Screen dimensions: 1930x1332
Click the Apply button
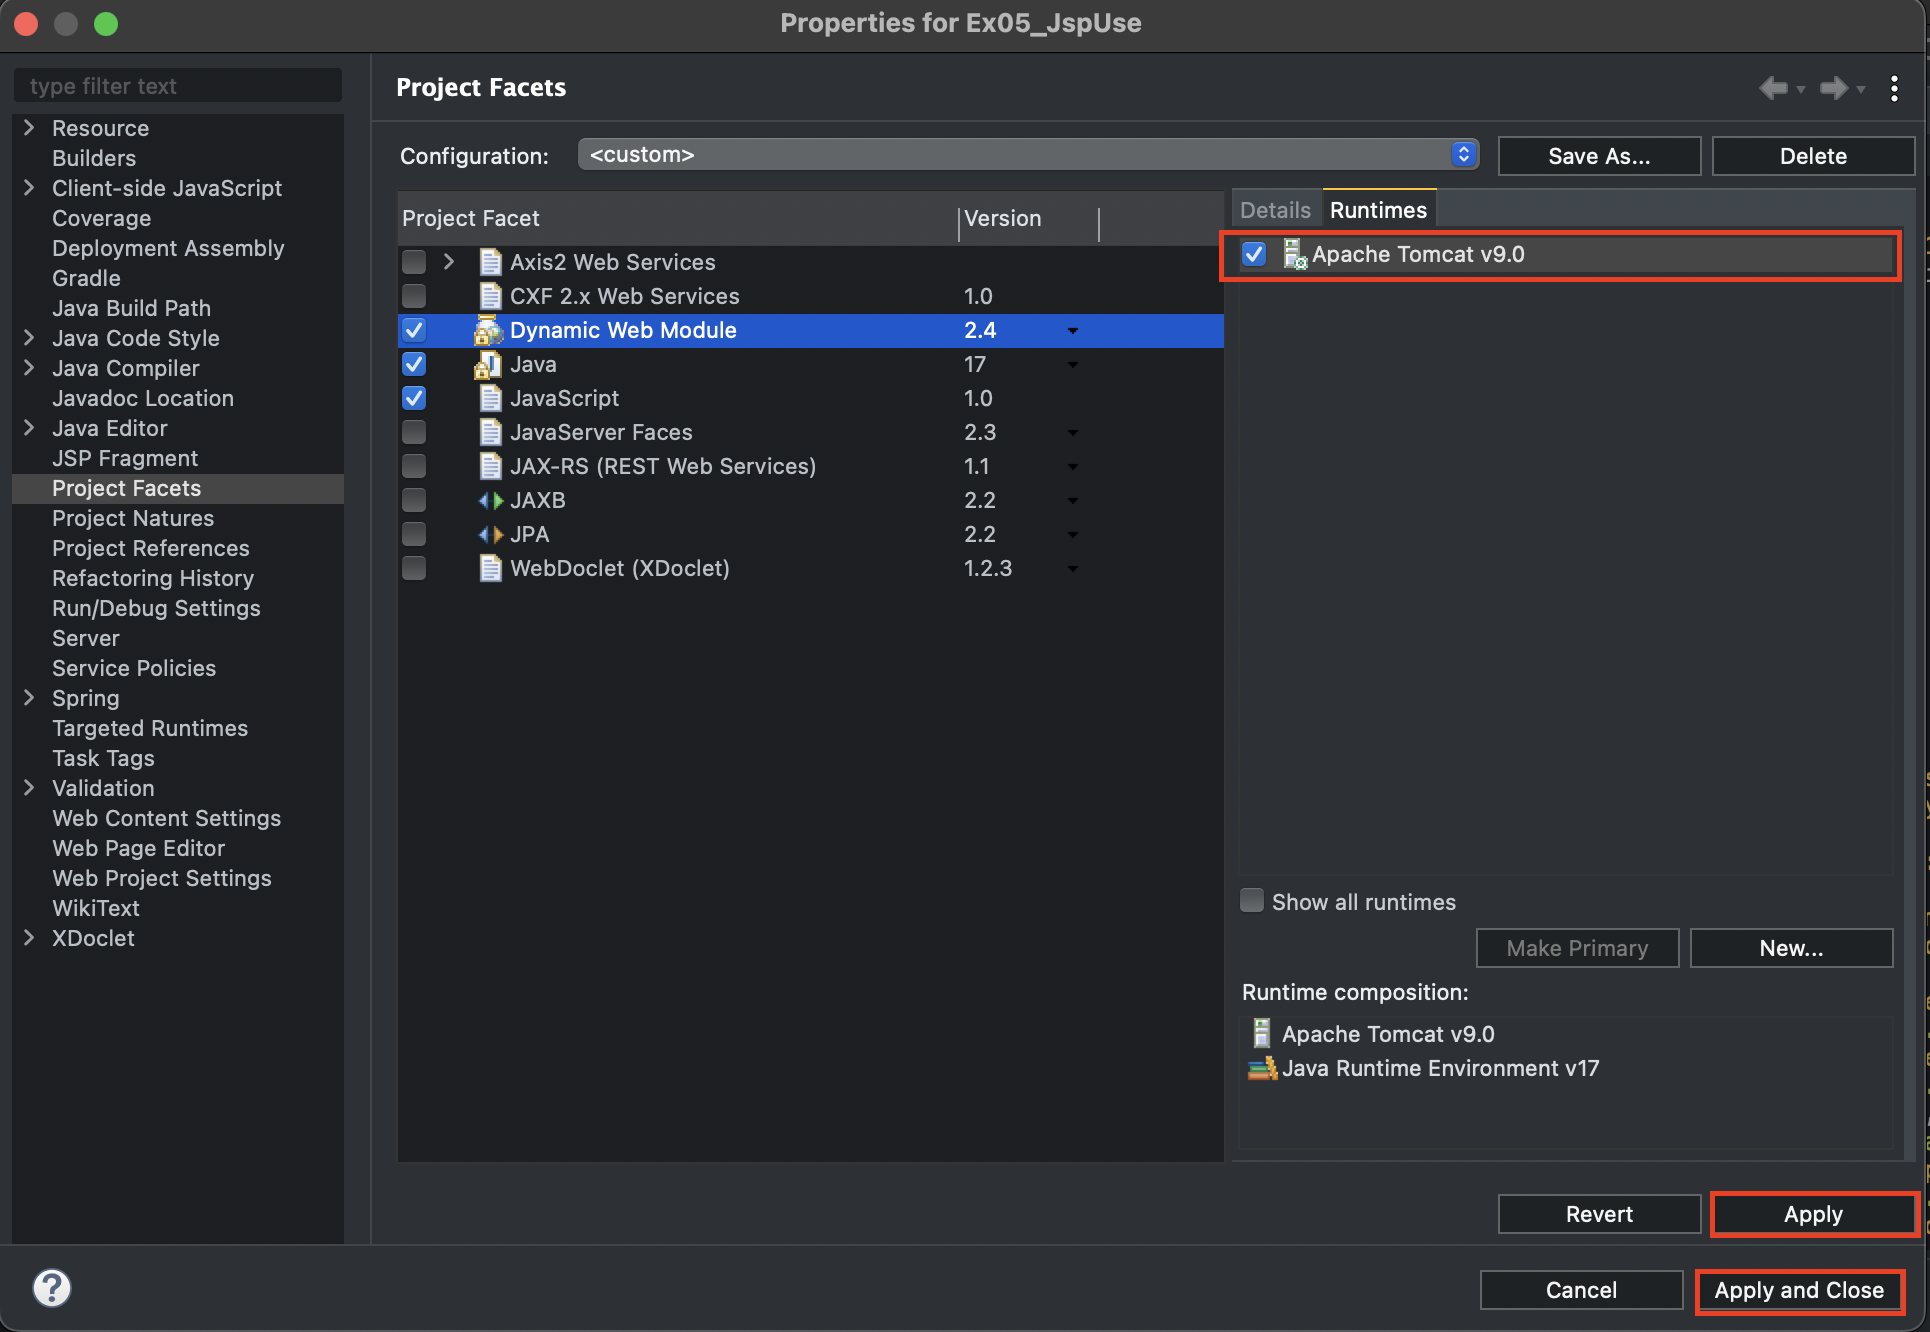[x=1813, y=1214]
